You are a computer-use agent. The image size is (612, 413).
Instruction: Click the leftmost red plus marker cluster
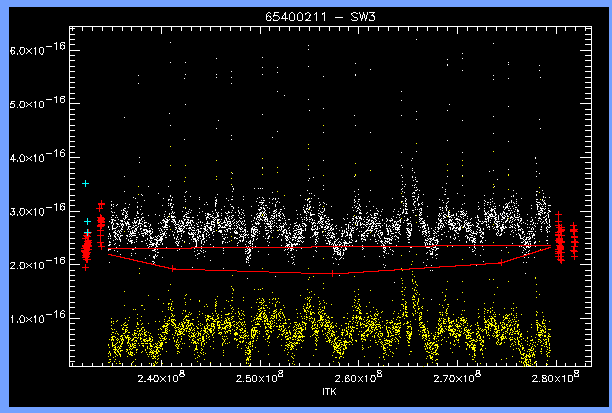point(86,244)
